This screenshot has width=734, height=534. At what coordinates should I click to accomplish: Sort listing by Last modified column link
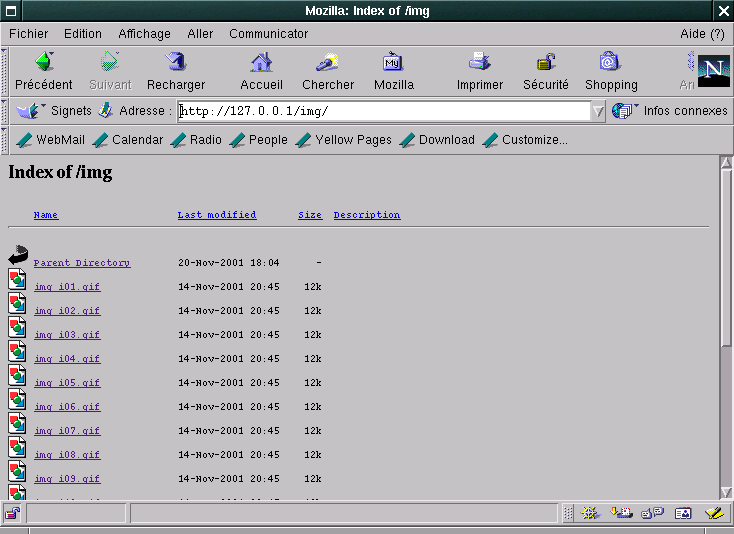tap(217, 215)
